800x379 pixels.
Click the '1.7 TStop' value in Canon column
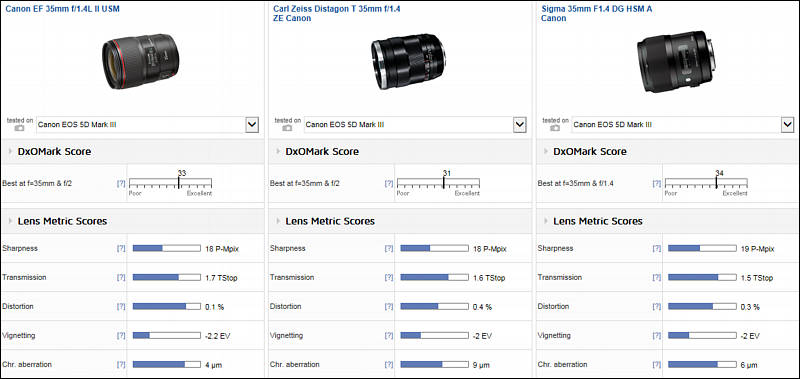tap(221, 278)
